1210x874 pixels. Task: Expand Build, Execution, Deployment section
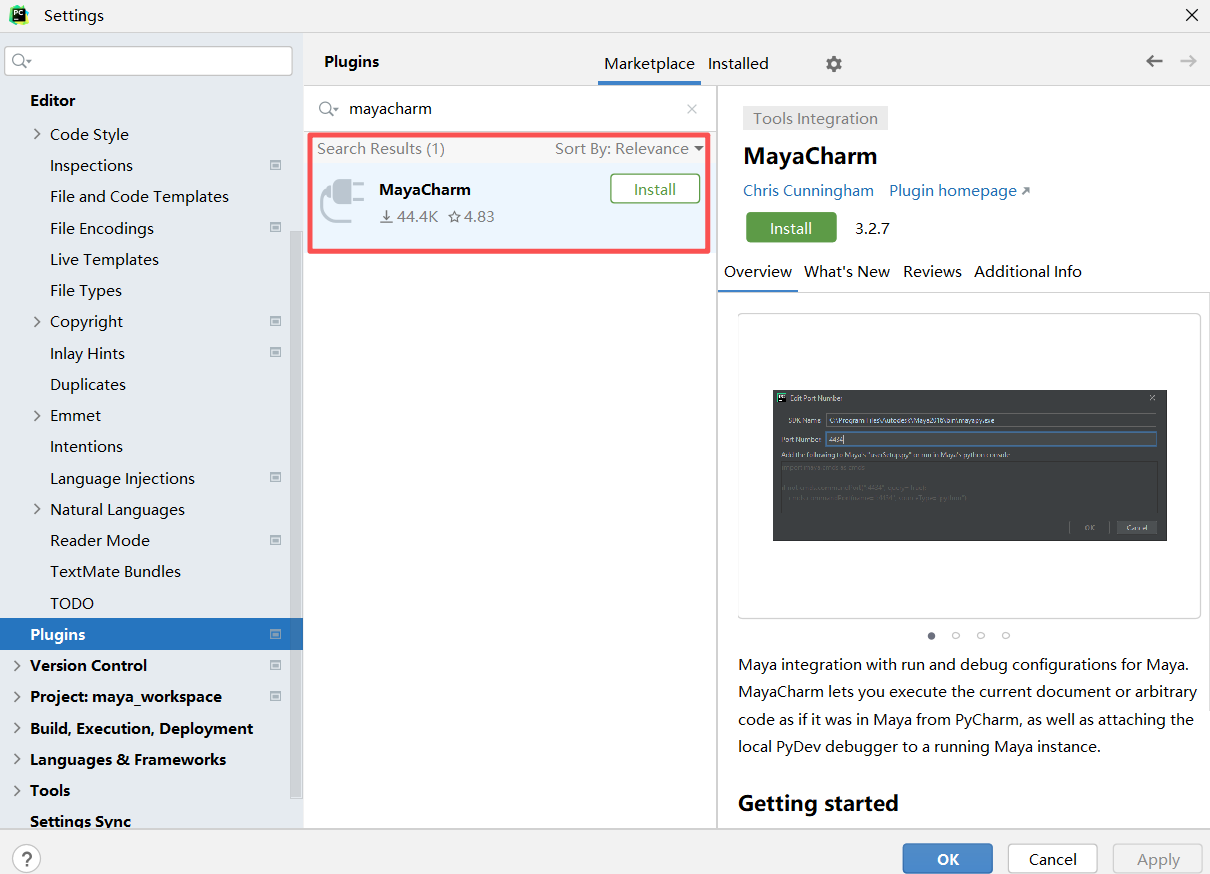tap(17, 728)
